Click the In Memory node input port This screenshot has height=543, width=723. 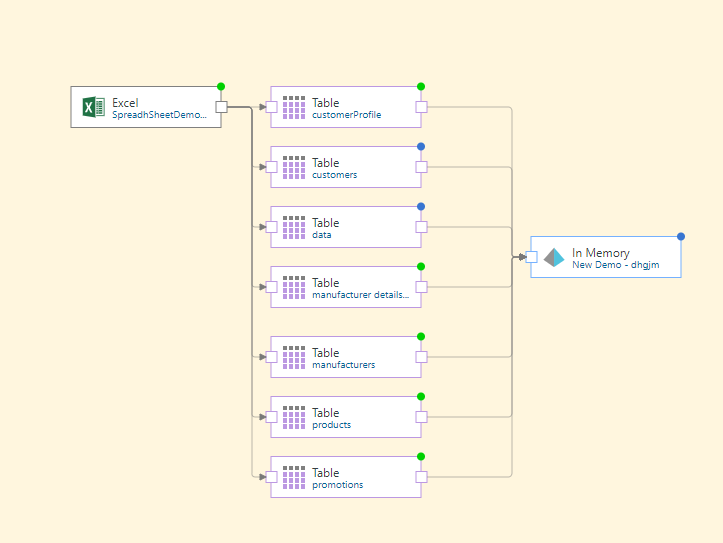(531, 257)
